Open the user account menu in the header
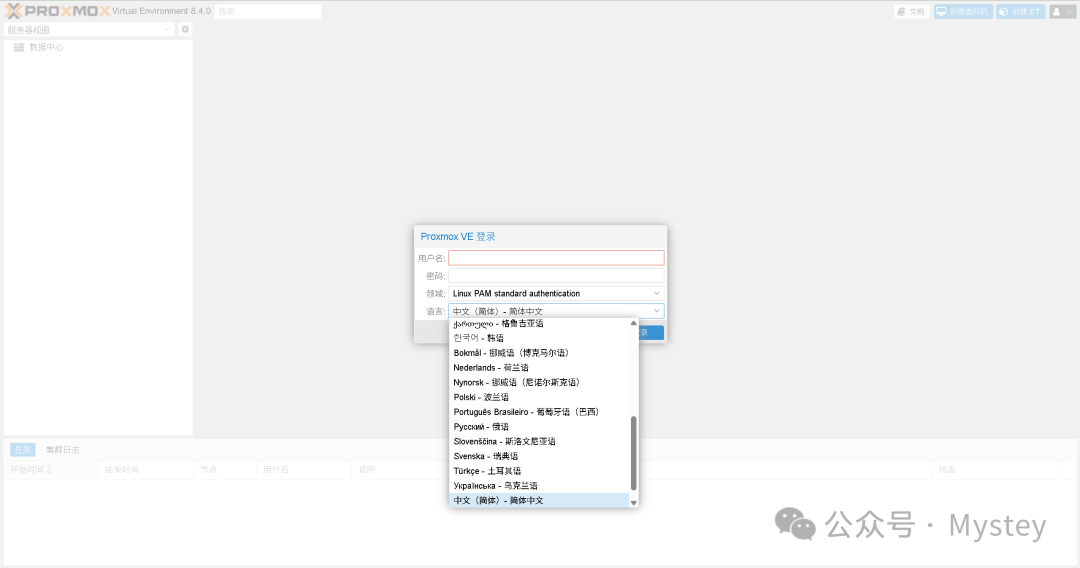Screen dimensions: 1080x568 (x=1062, y=12)
